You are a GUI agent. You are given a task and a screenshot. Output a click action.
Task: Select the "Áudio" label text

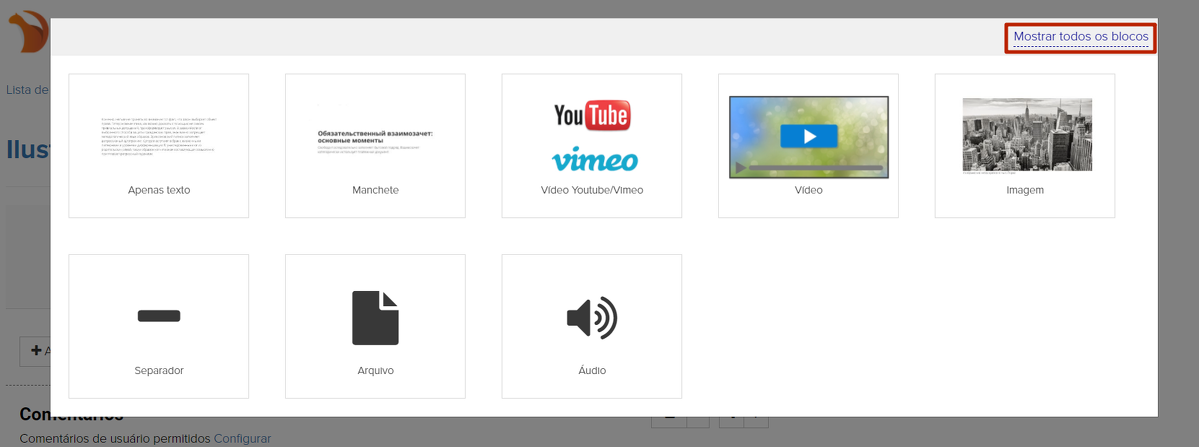(x=591, y=370)
